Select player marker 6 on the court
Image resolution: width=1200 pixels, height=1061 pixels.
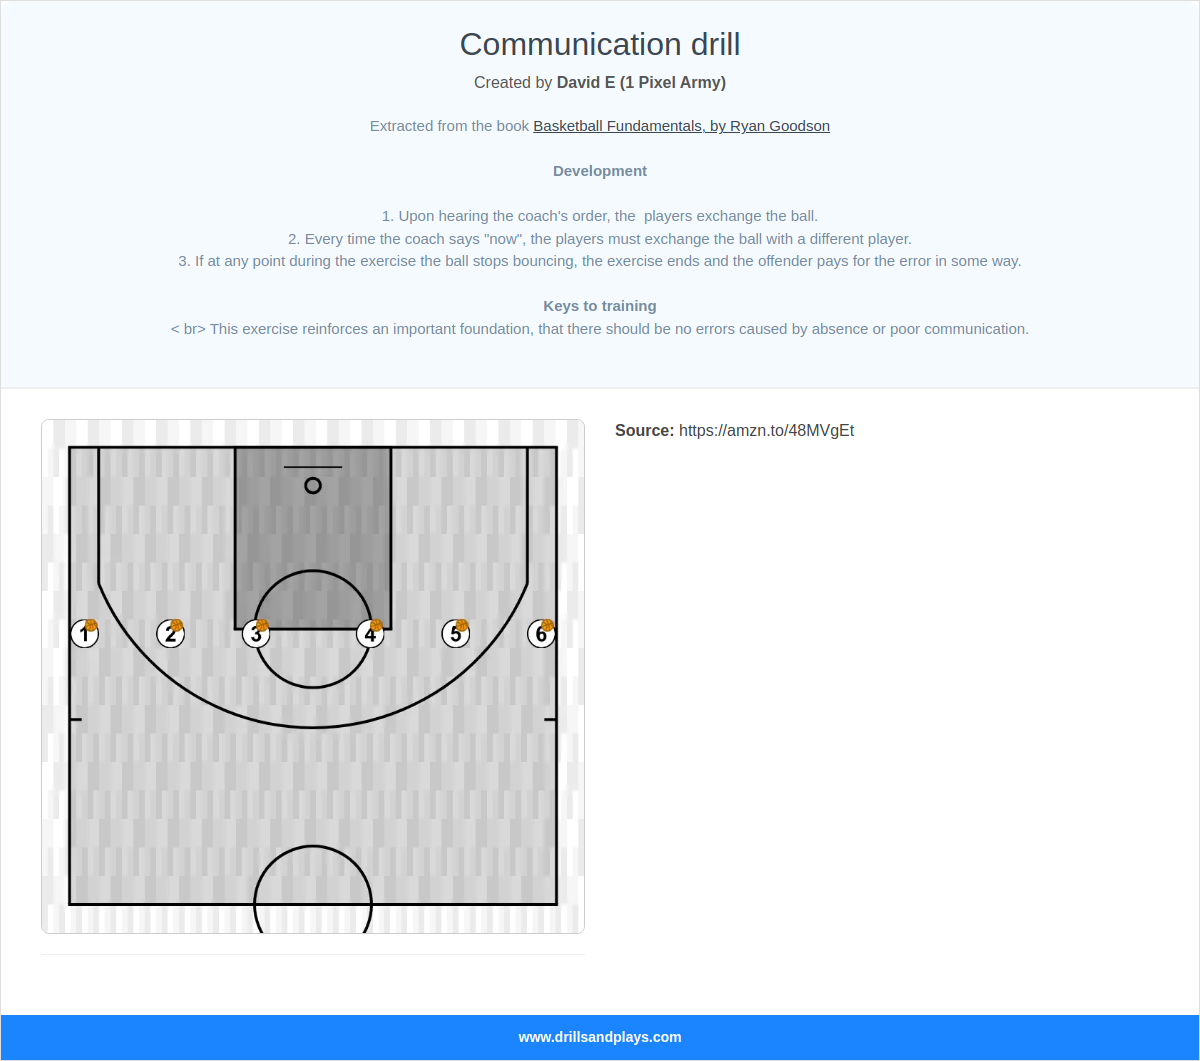pyautogui.click(x=541, y=633)
